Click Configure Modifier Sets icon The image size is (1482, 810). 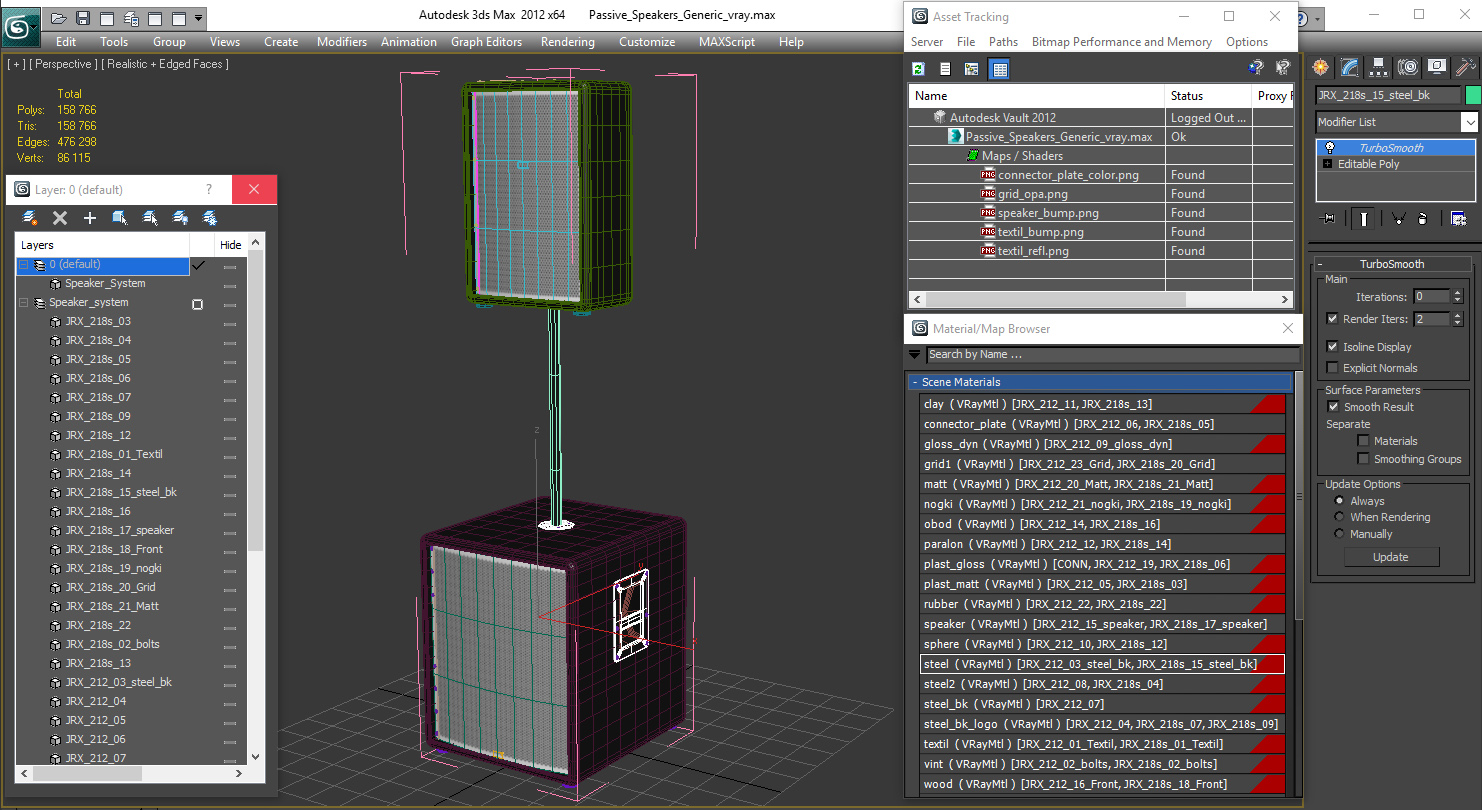point(1458,218)
